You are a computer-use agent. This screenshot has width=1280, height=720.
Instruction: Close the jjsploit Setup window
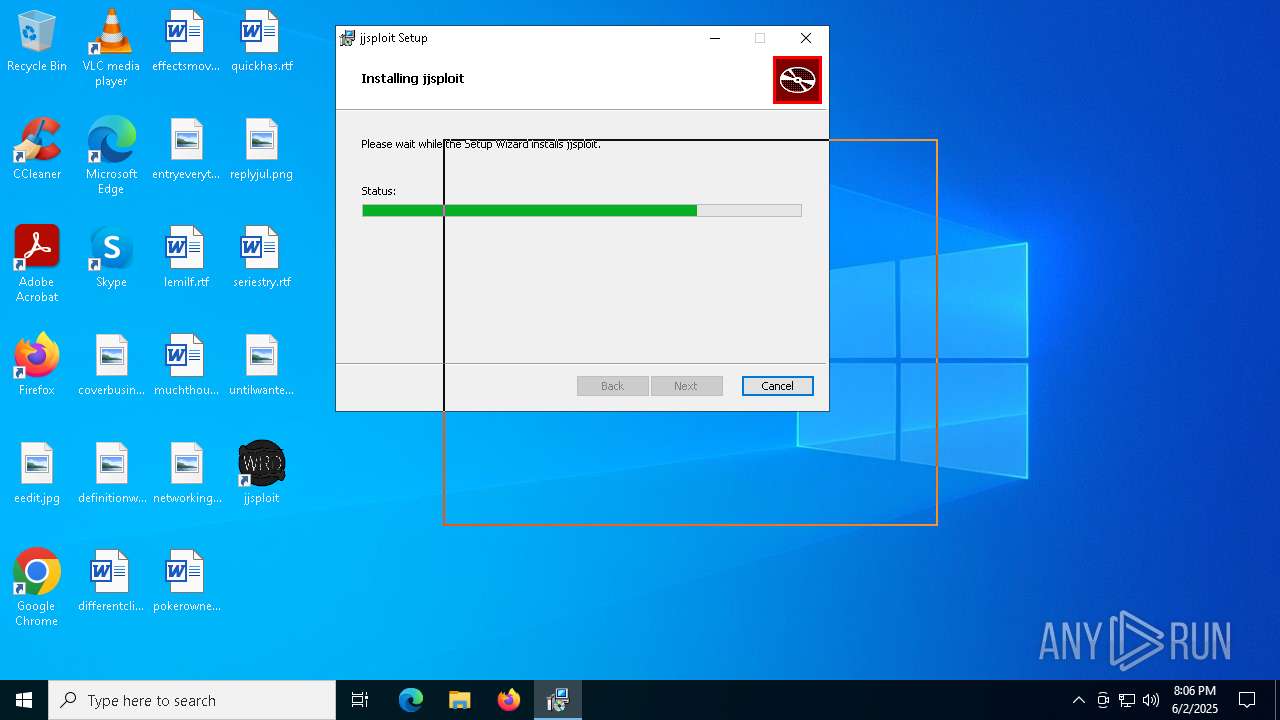coord(806,38)
